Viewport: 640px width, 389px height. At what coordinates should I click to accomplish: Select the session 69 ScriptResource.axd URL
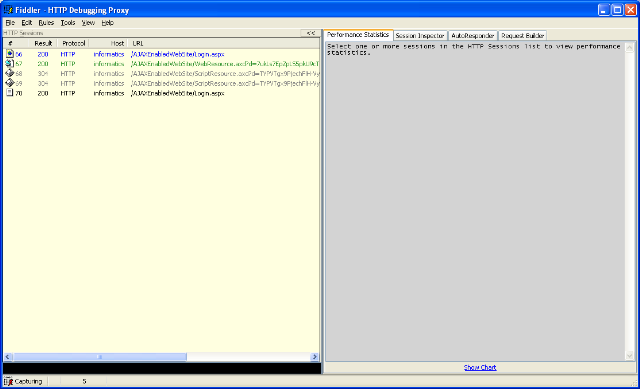tap(225, 84)
